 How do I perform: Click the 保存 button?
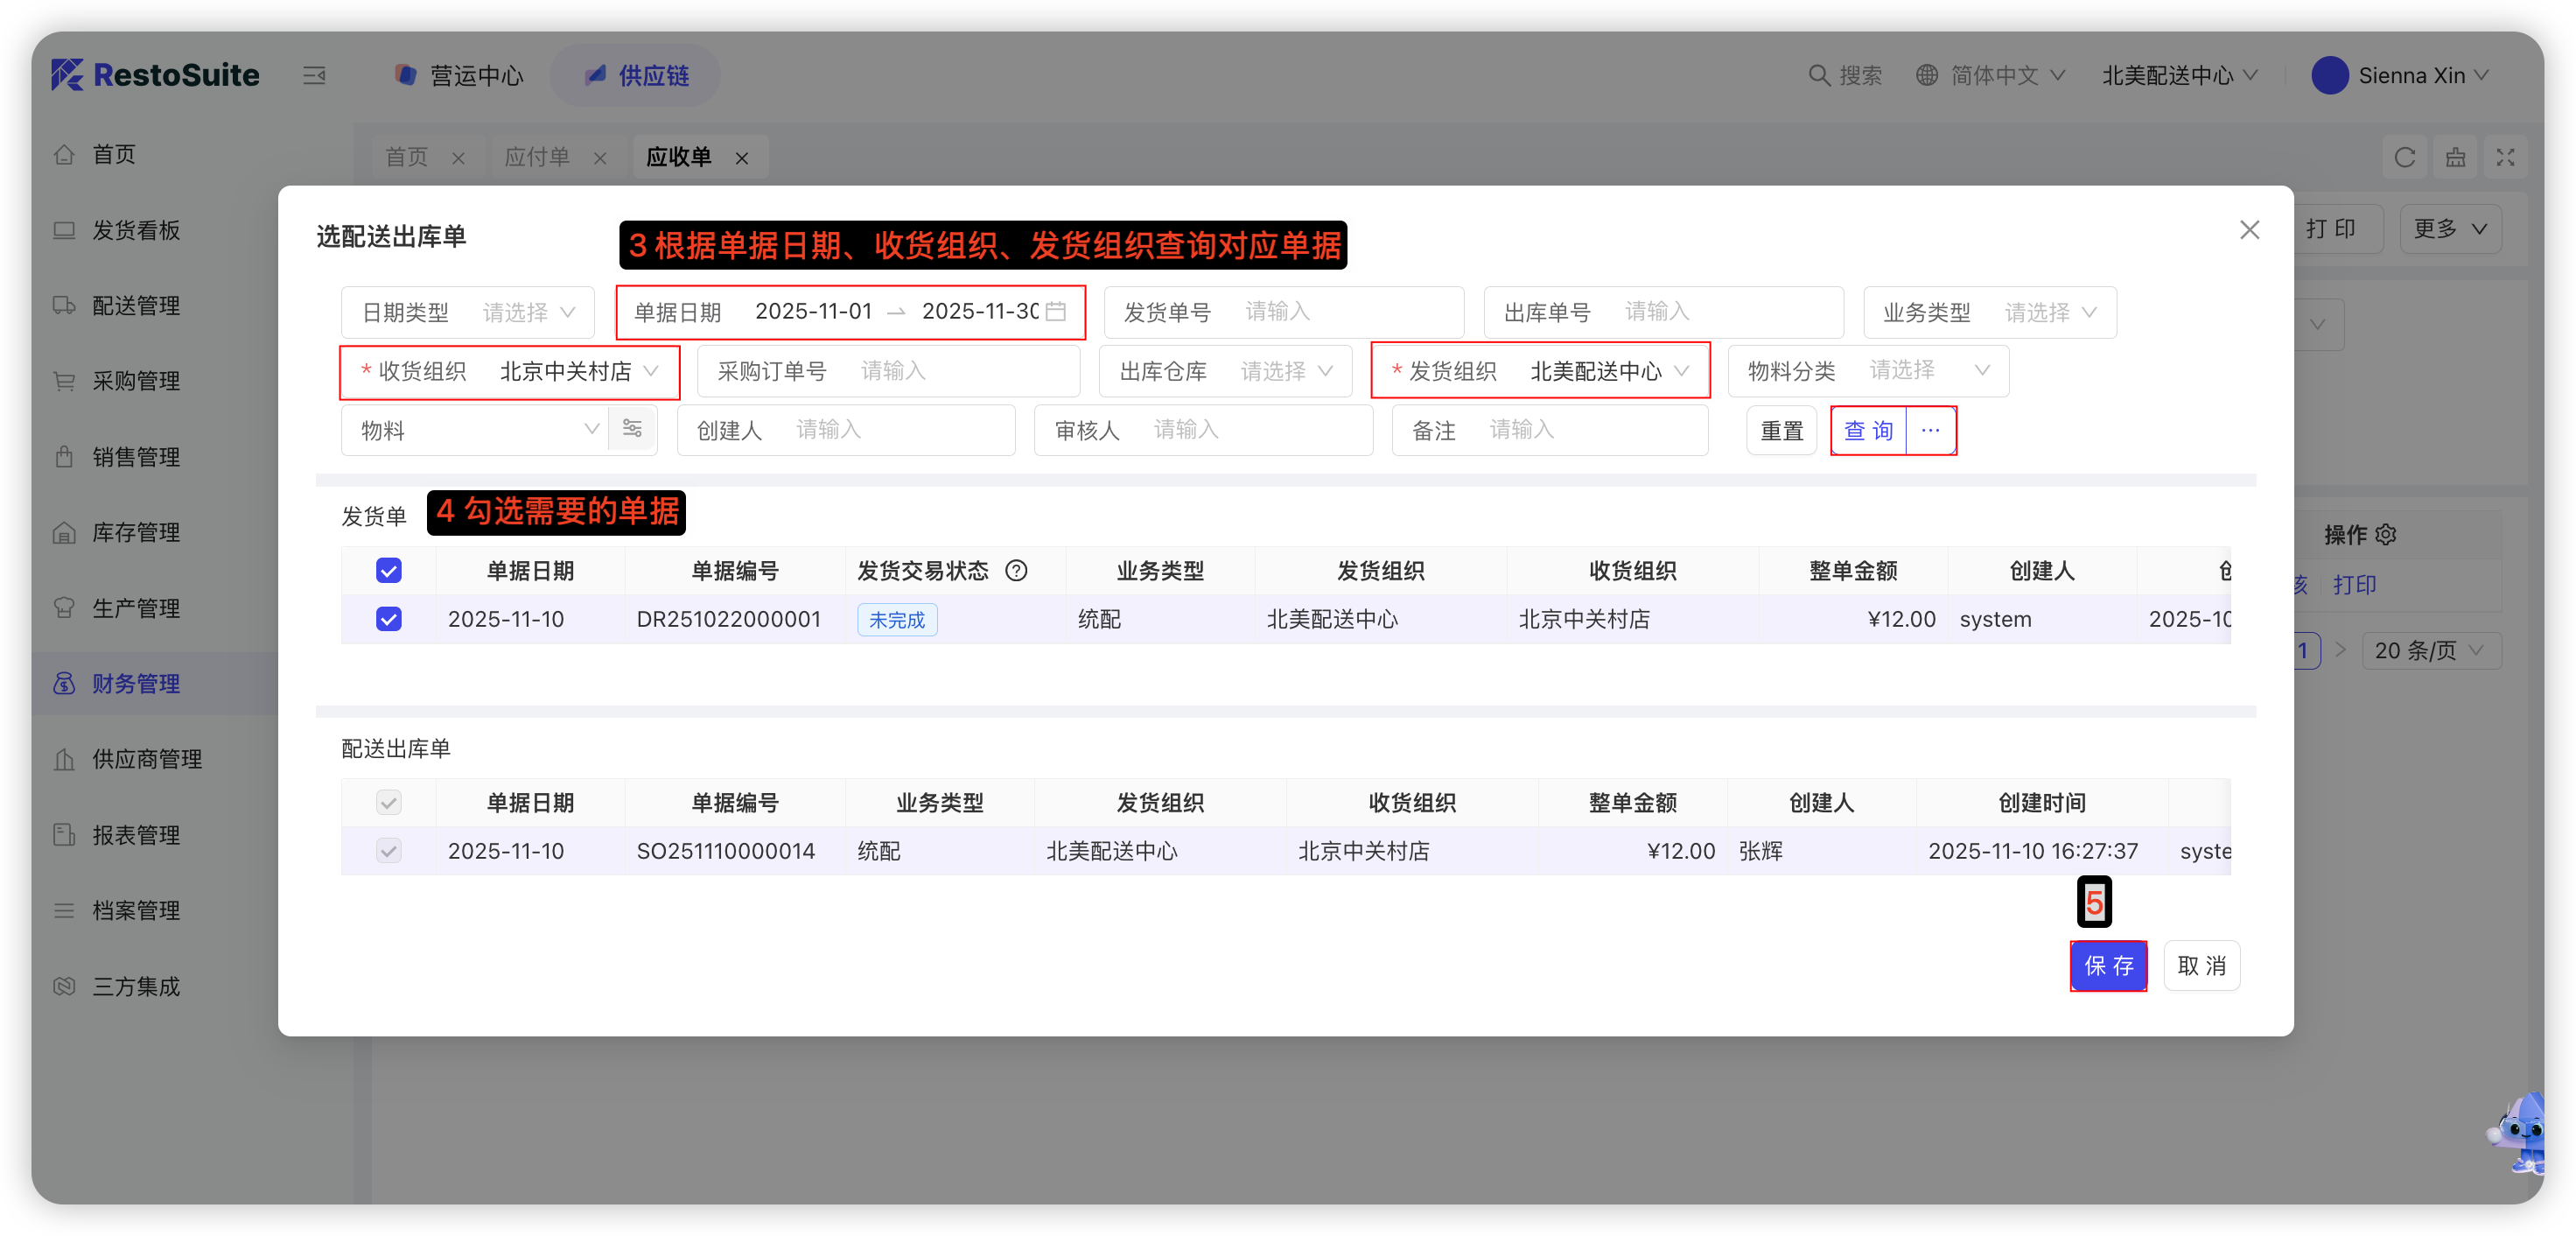coord(2107,966)
